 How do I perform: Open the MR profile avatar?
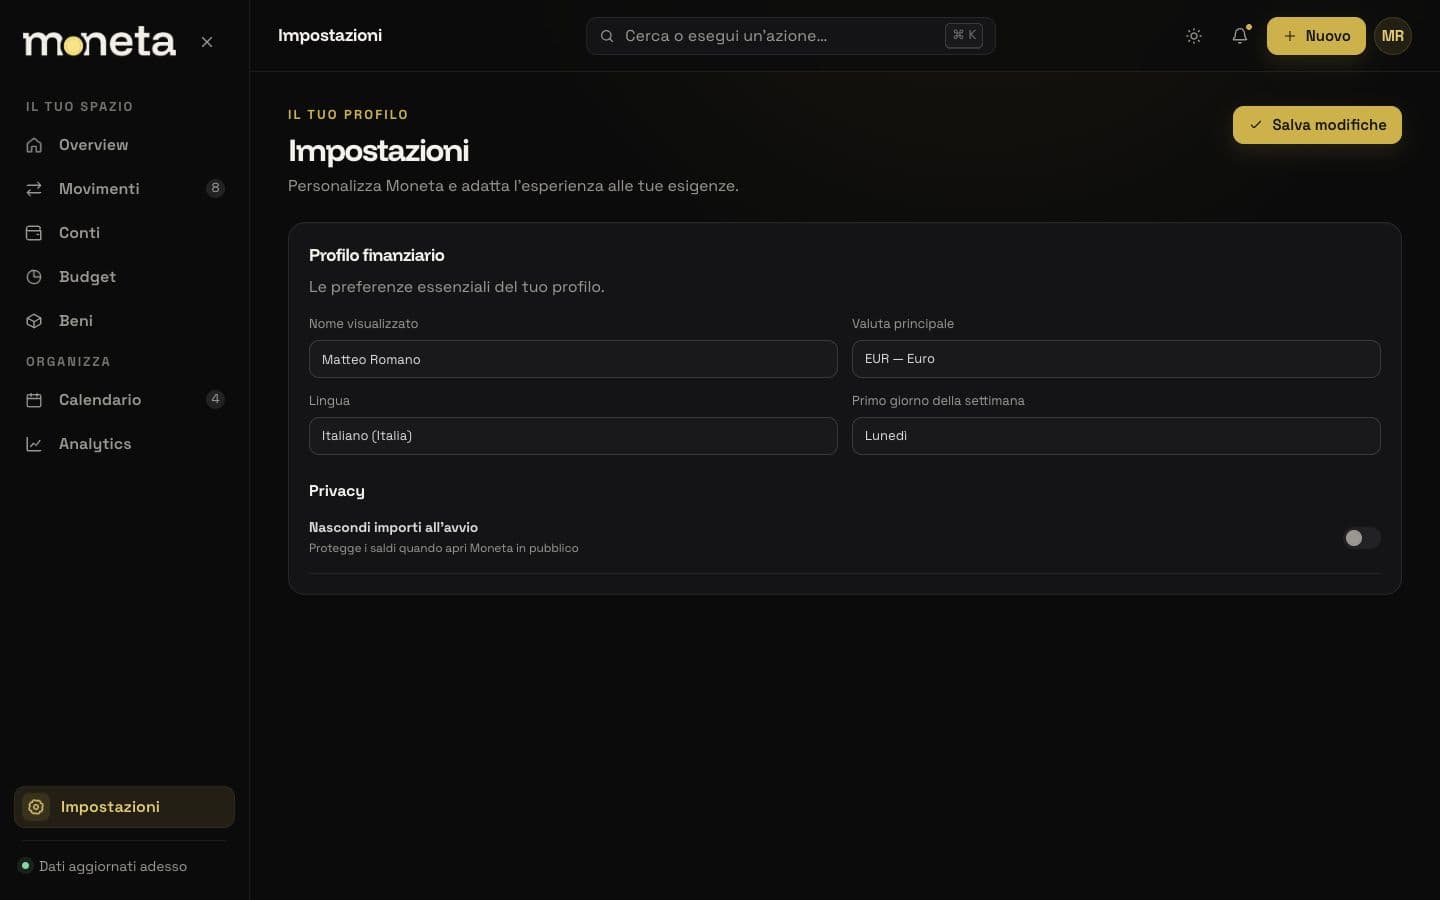tap(1393, 36)
